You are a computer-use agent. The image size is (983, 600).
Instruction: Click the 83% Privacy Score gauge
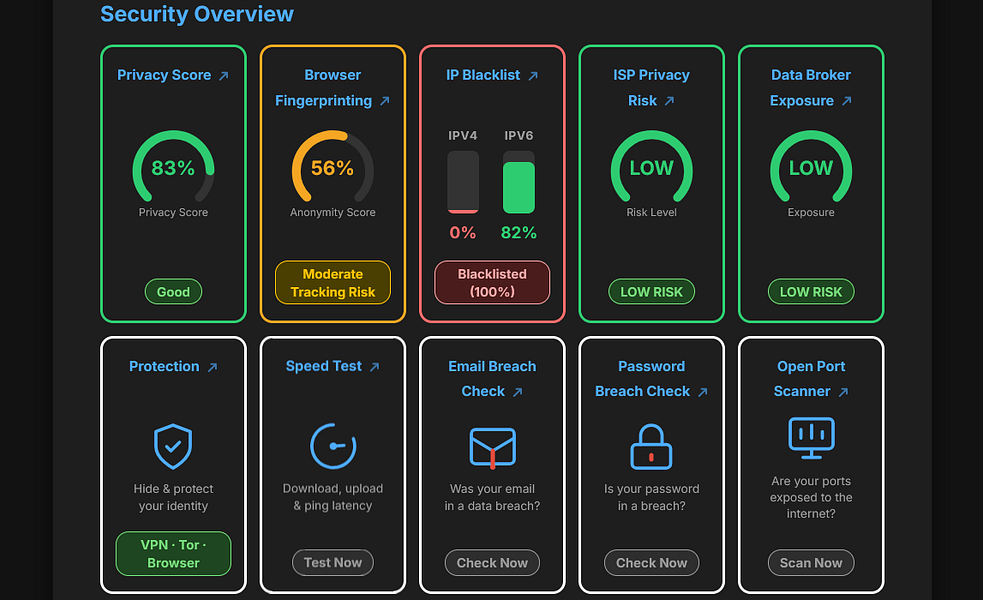click(173, 167)
